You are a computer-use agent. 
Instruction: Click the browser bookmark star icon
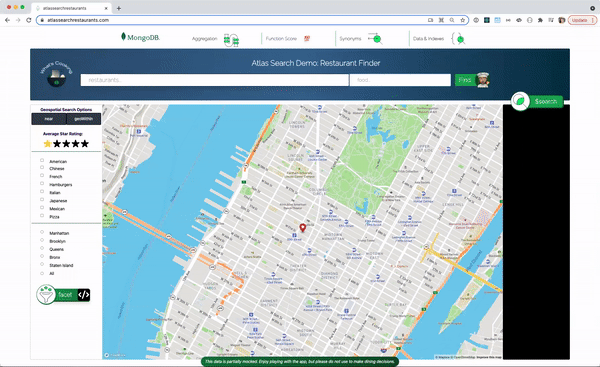(x=463, y=20)
